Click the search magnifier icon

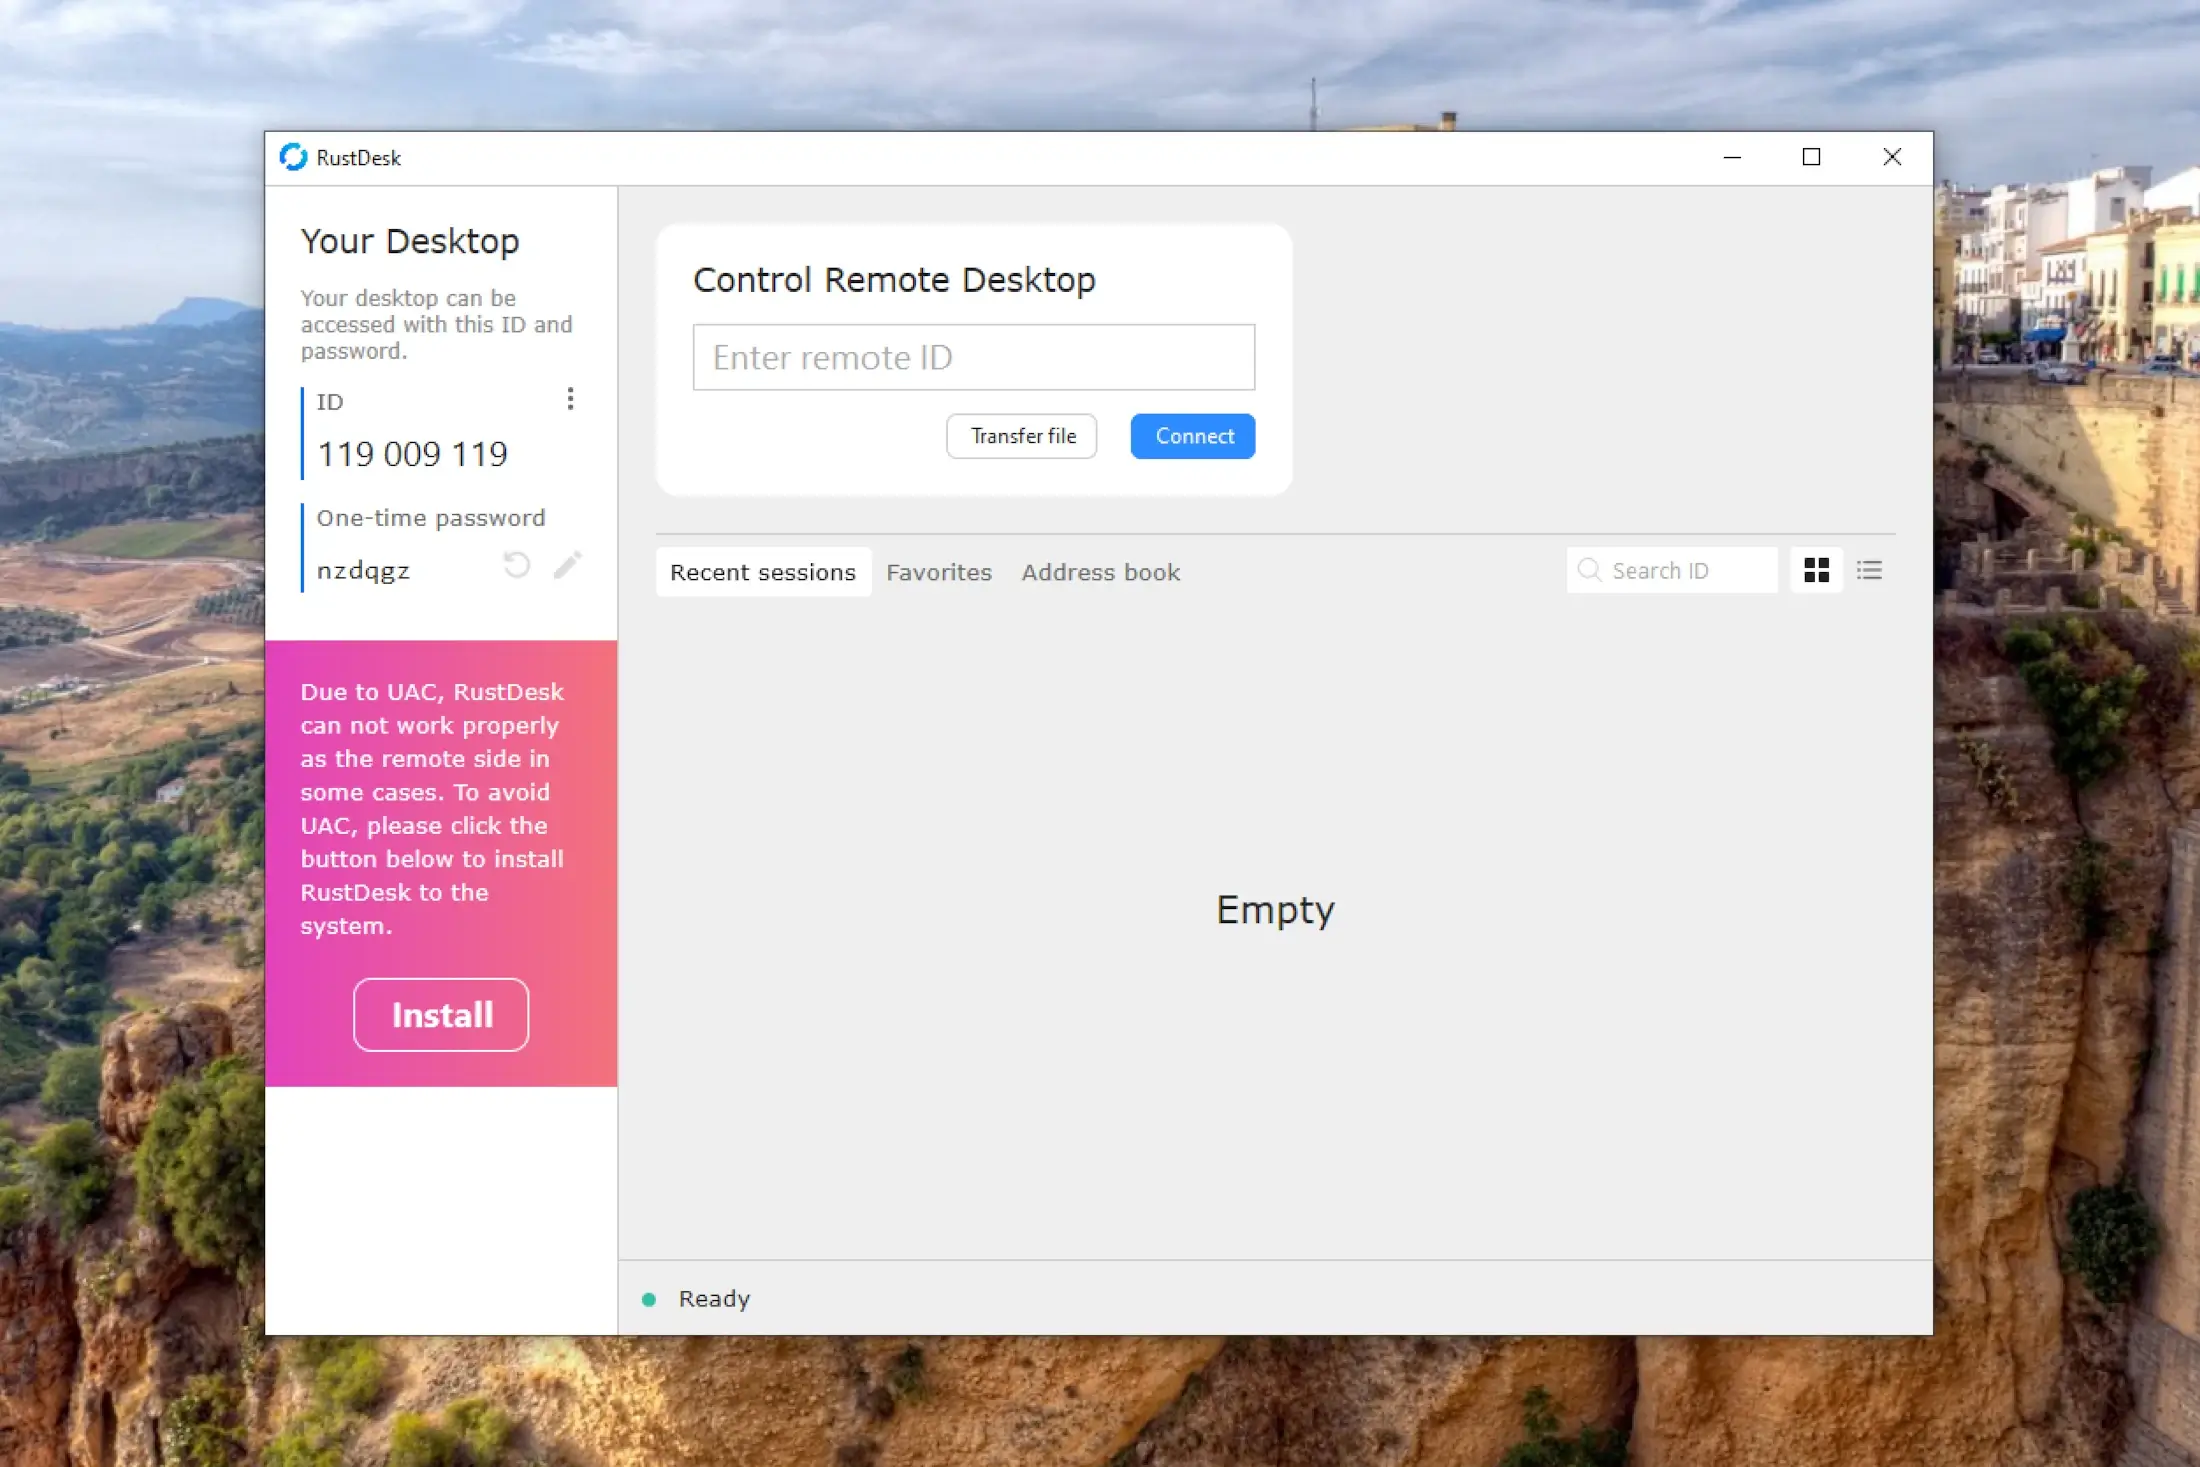pos(1588,570)
